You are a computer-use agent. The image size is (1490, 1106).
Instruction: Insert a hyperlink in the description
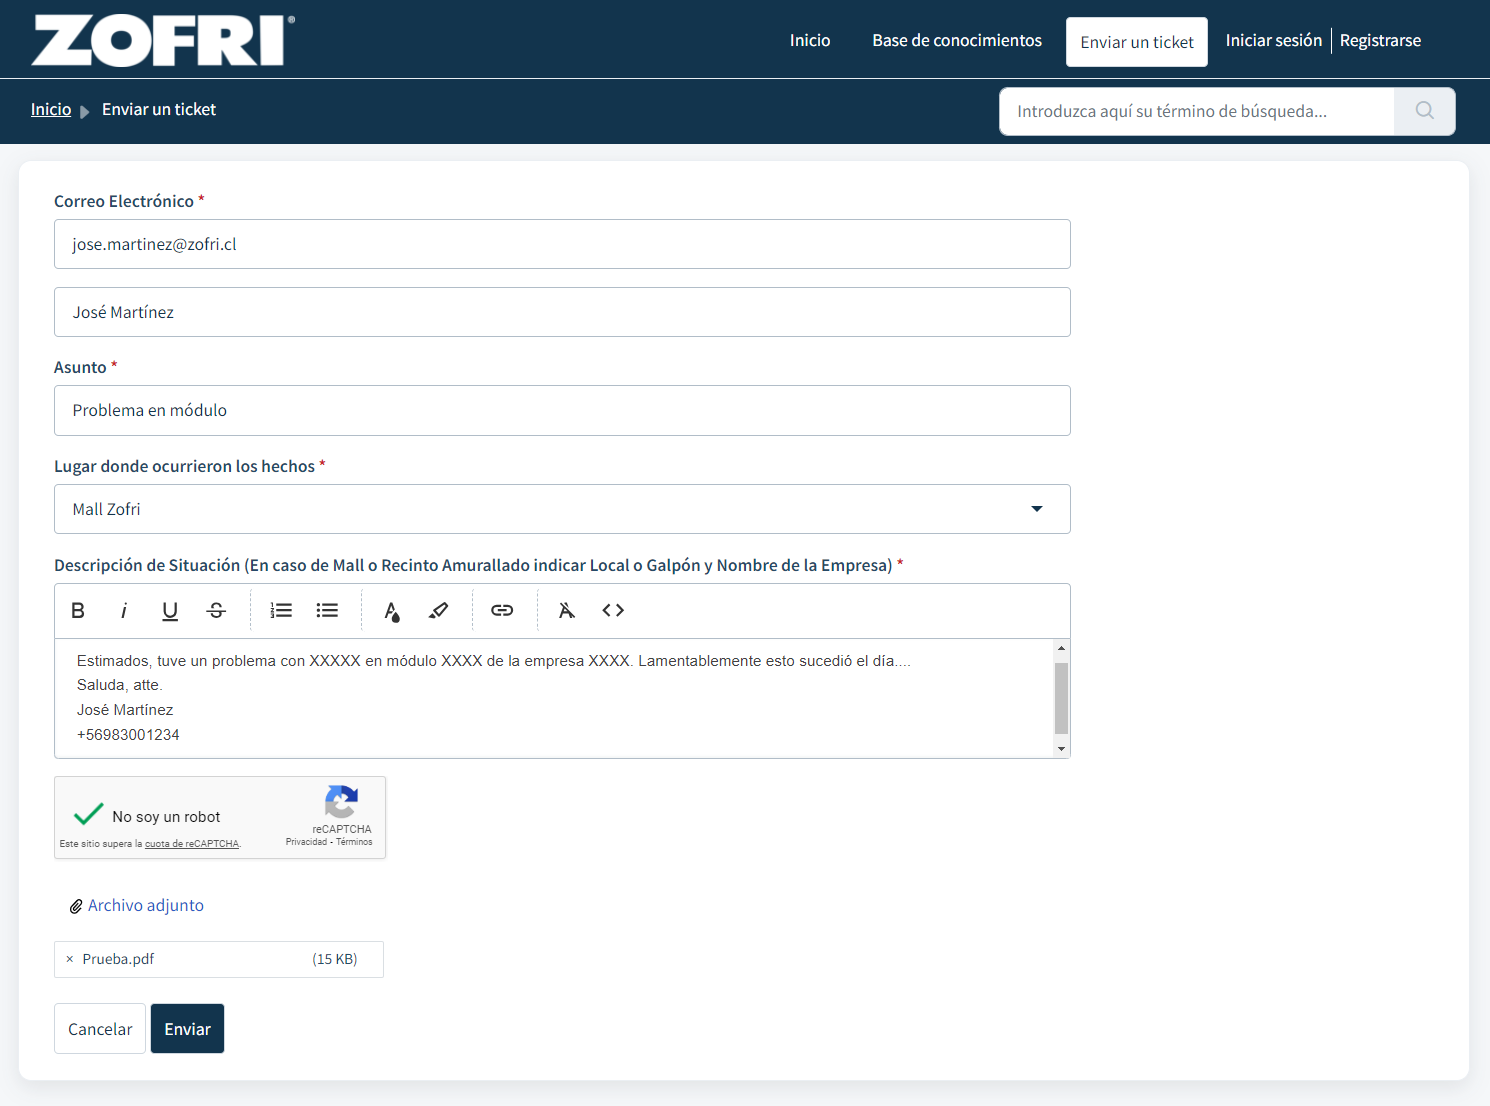502,610
